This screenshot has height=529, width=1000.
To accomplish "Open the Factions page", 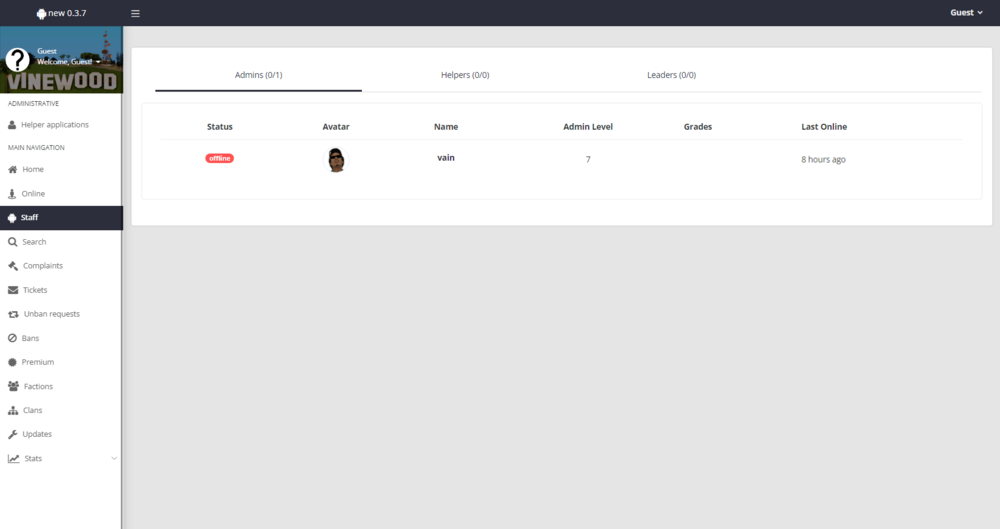I will (38, 386).
